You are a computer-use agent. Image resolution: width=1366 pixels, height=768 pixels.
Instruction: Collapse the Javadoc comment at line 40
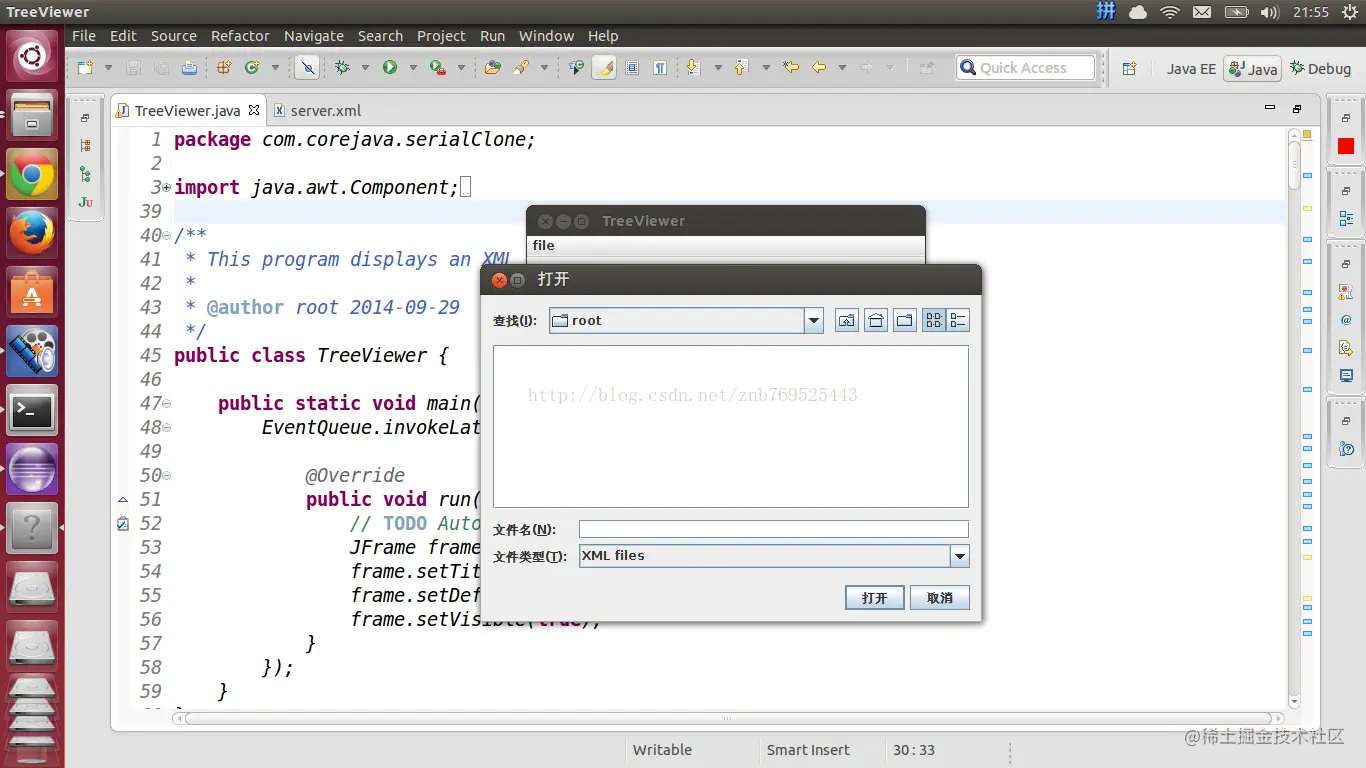pos(166,236)
